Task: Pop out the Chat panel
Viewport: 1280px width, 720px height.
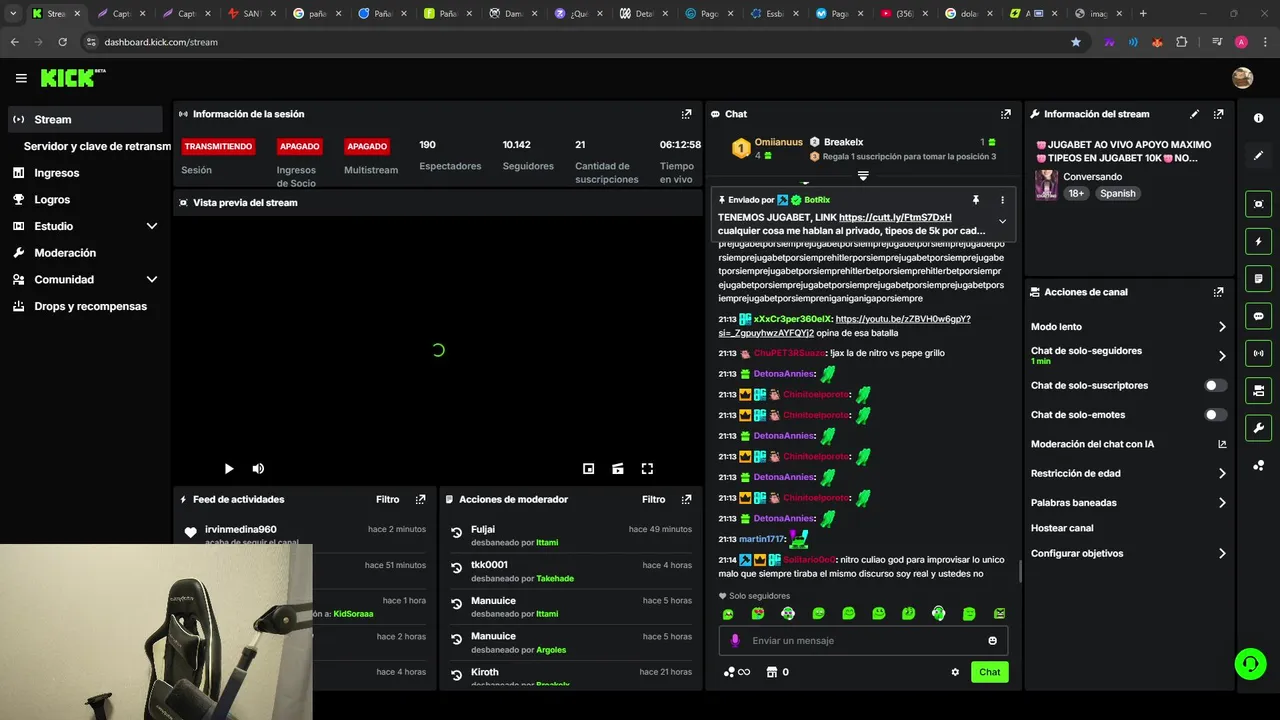Action: (1005, 114)
